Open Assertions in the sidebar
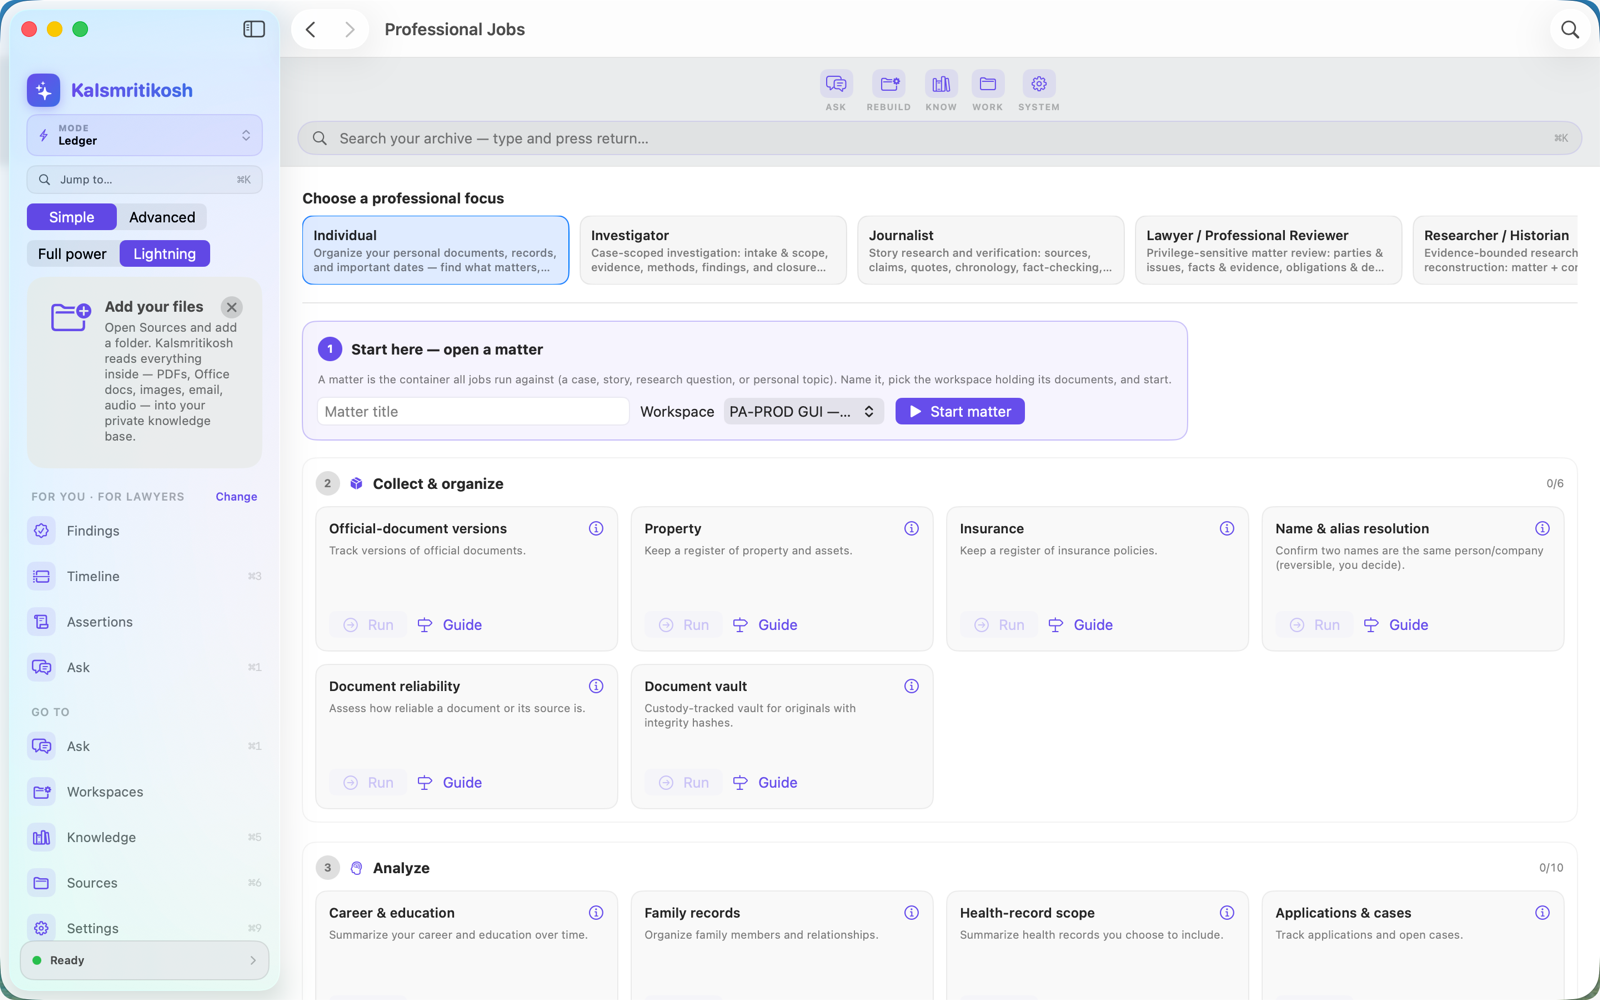1600x1000 pixels. (145, 622)
